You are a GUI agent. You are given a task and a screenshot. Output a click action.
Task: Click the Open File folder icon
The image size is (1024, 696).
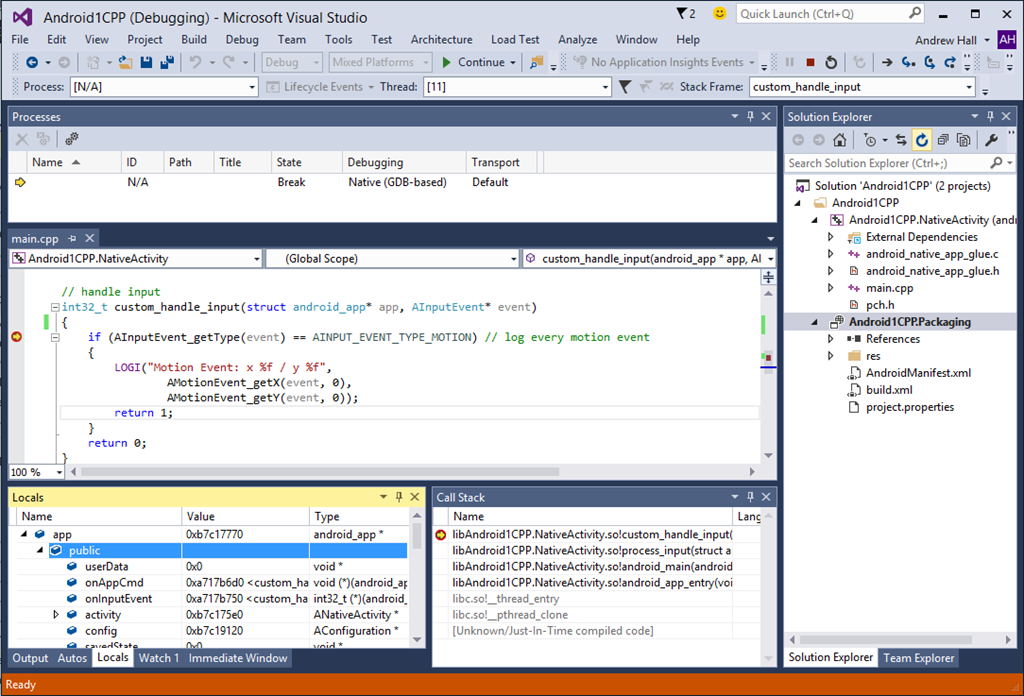pyautogui.click(x=125, y=62)
